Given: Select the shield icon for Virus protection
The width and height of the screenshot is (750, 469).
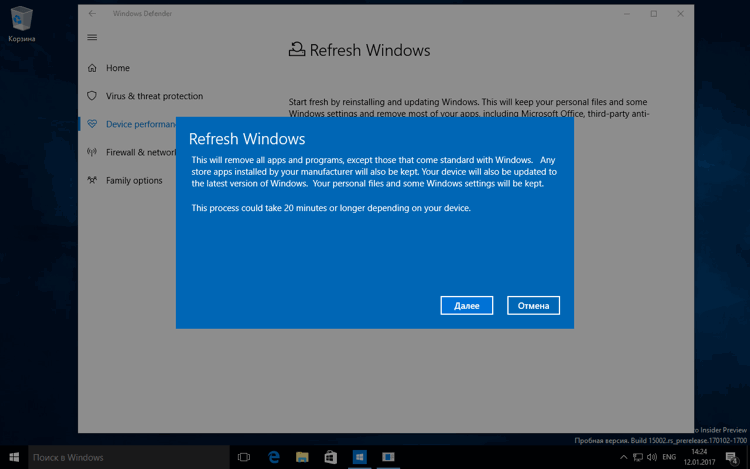Looking at the screenshot, I should (92, 96).
